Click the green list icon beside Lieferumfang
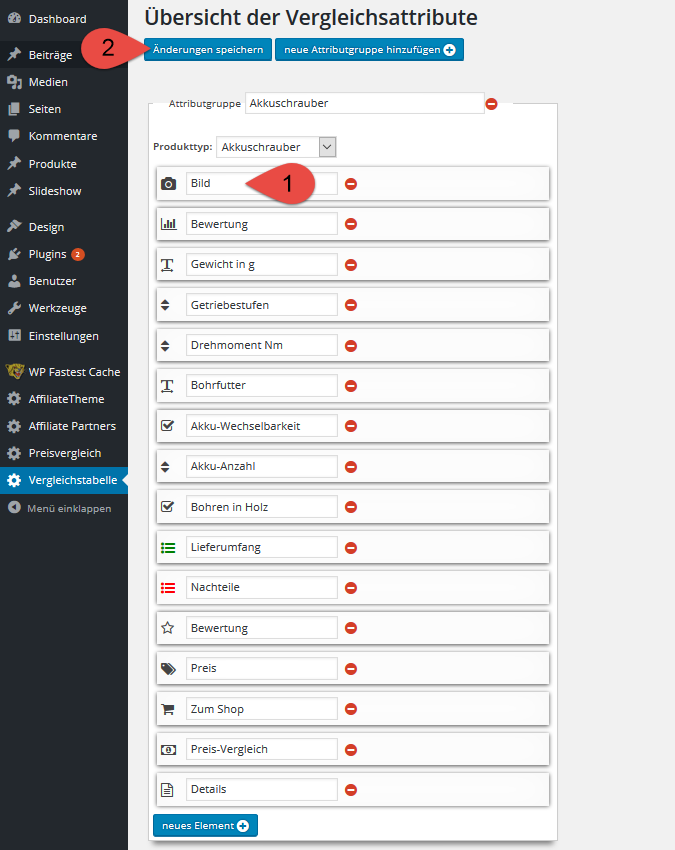The image size is (675, 850). [168, 548]
